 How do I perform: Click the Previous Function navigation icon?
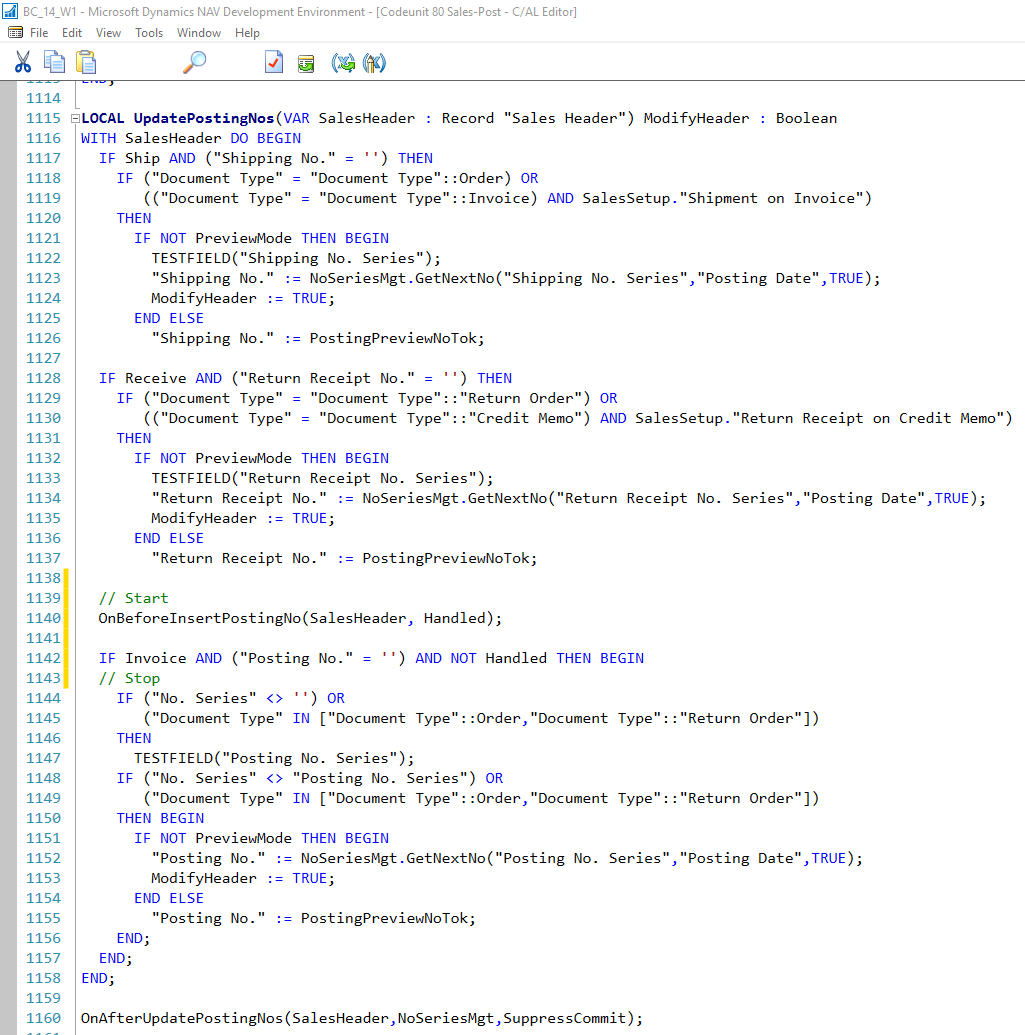click(374, 62)
